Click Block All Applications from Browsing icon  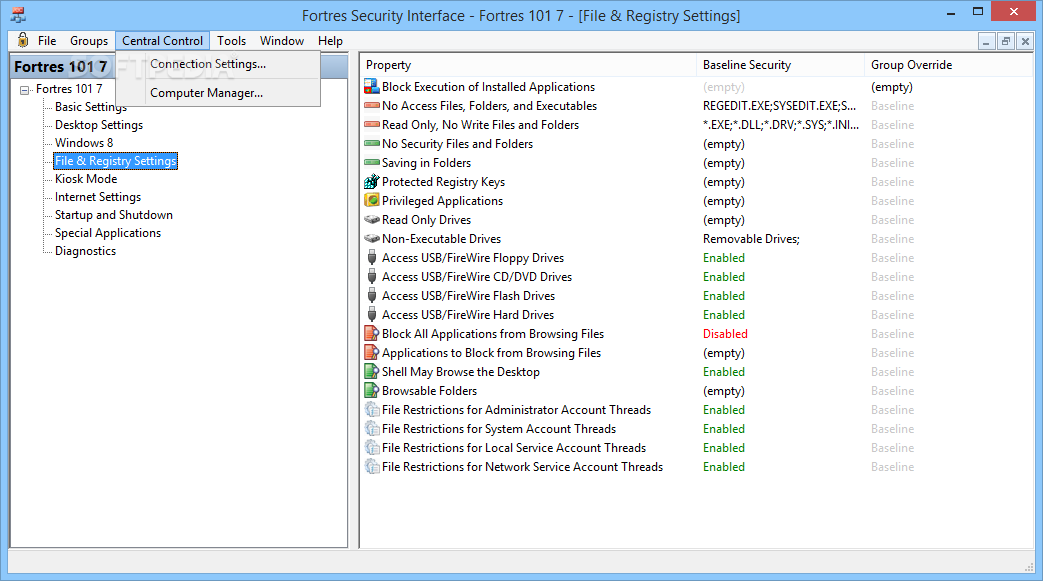click(372, 333)
